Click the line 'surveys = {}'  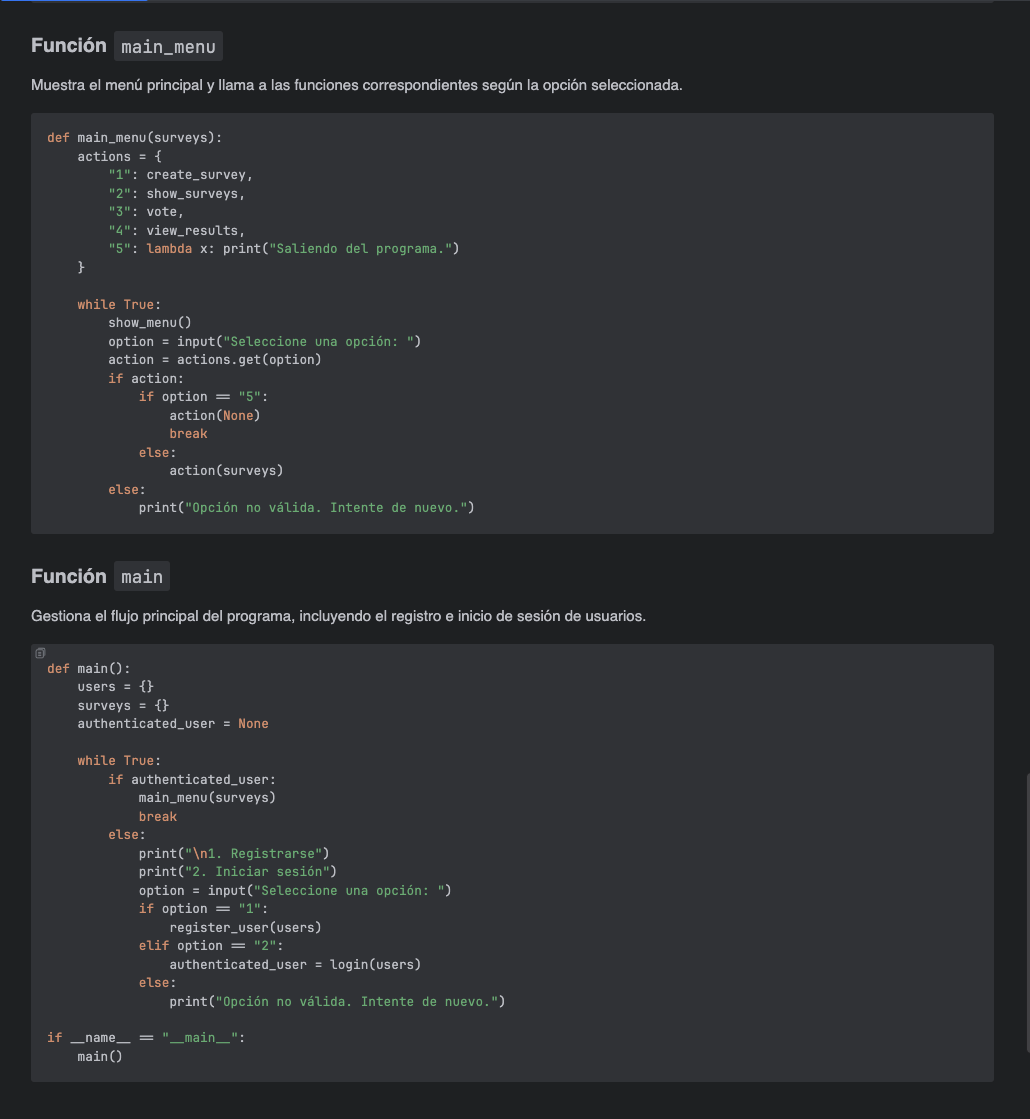123,705
